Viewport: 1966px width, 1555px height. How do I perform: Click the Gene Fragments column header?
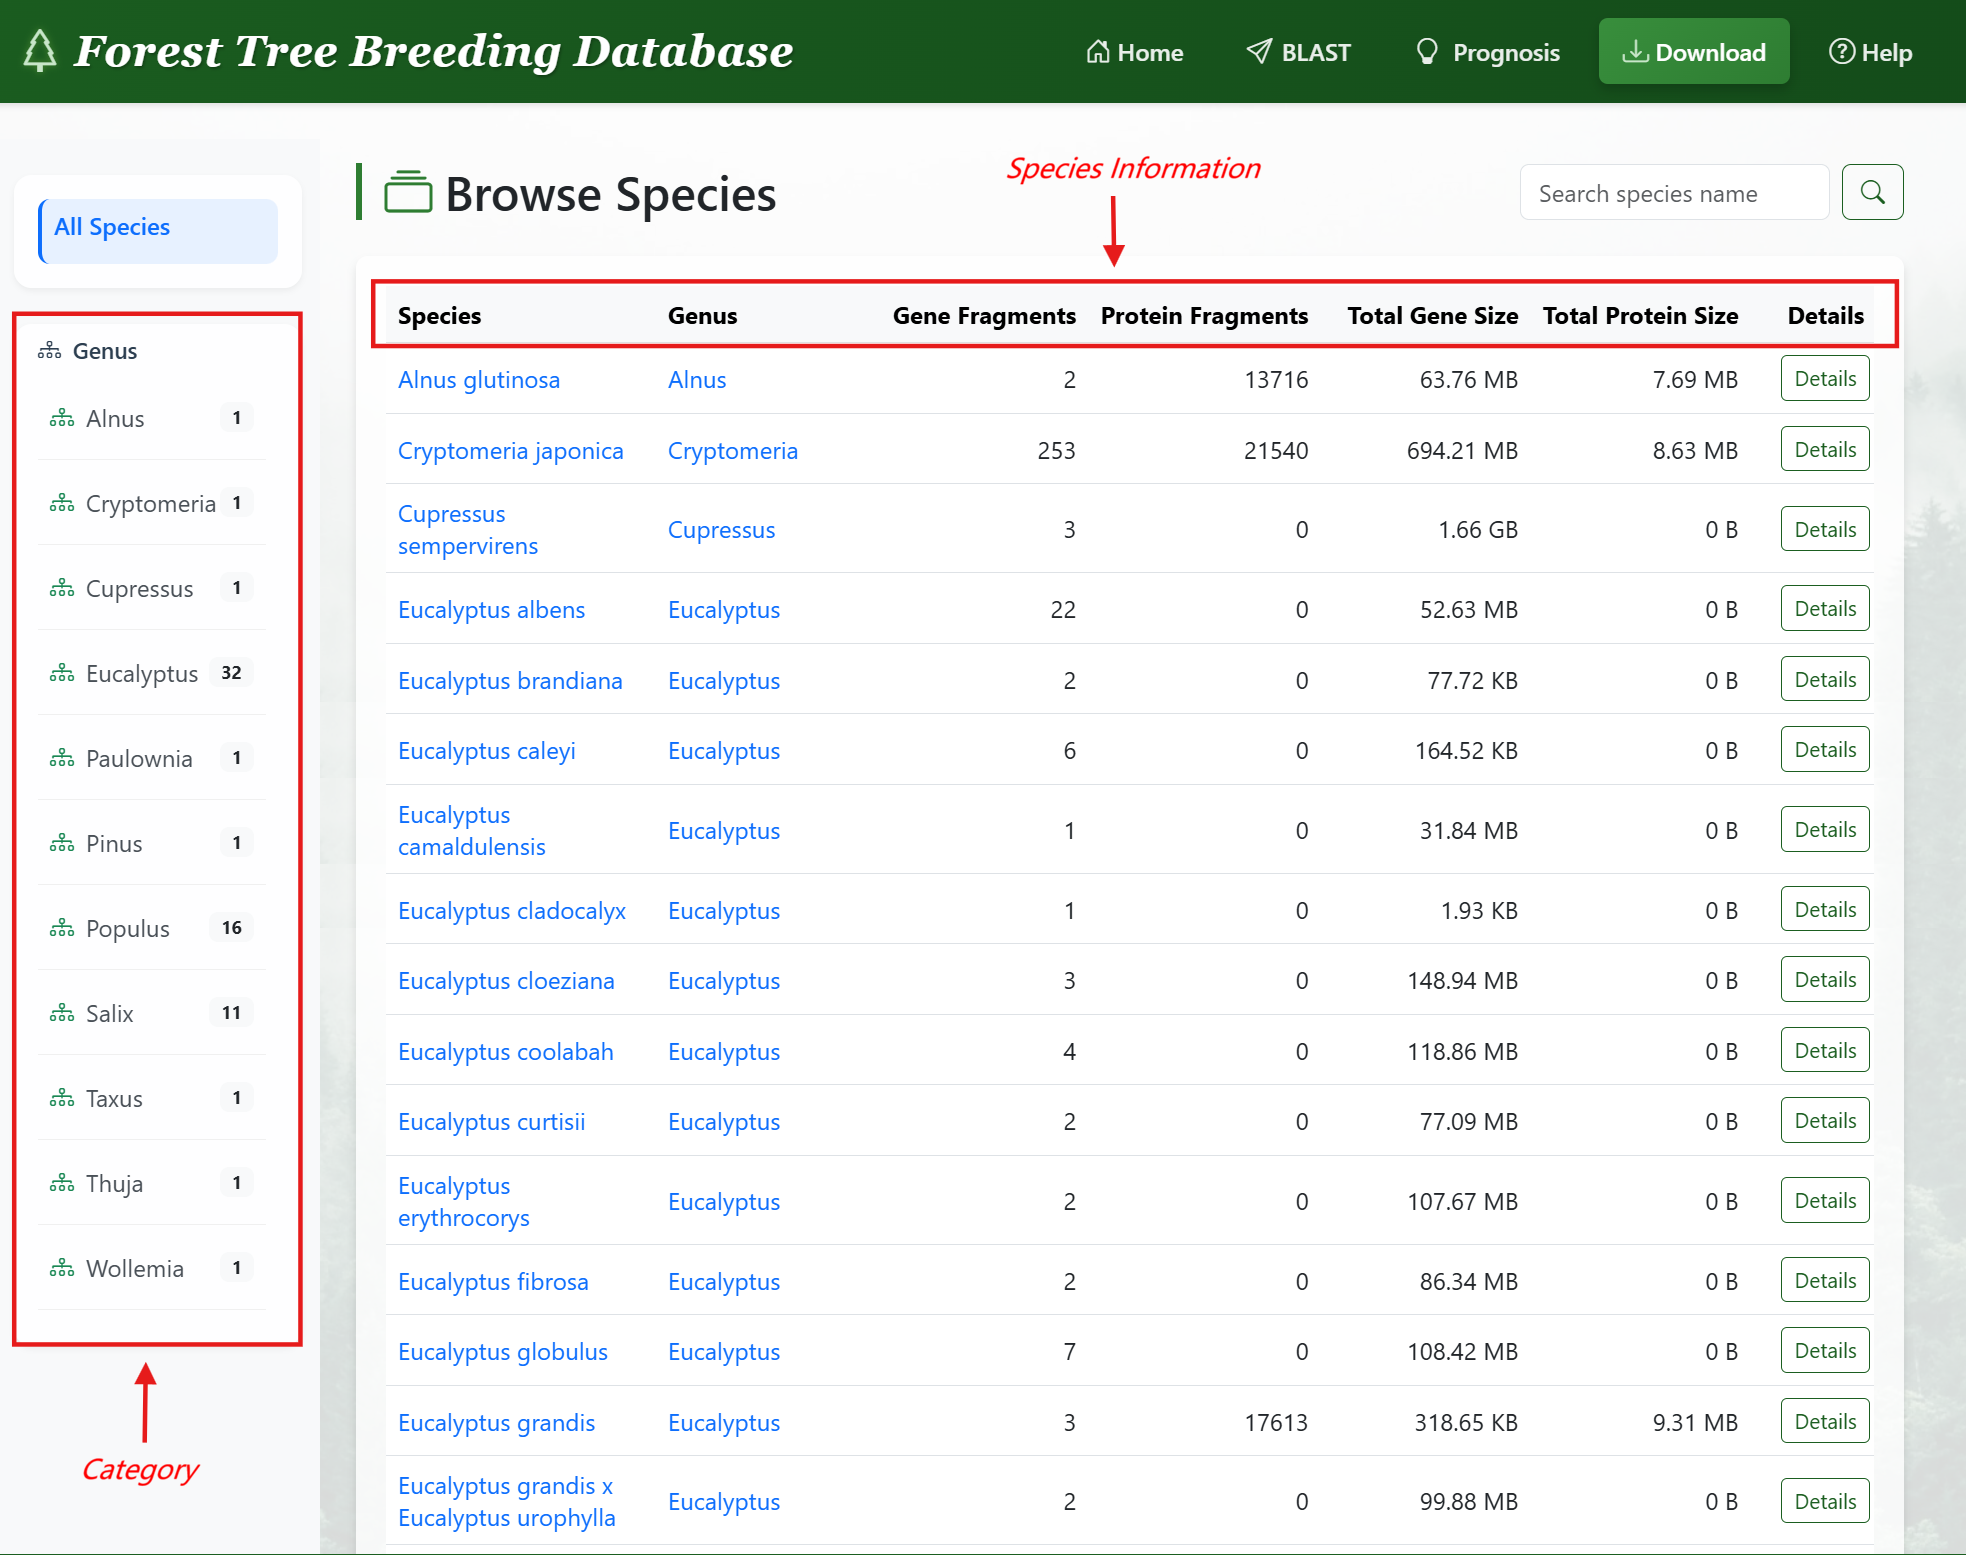click(984, 316)
